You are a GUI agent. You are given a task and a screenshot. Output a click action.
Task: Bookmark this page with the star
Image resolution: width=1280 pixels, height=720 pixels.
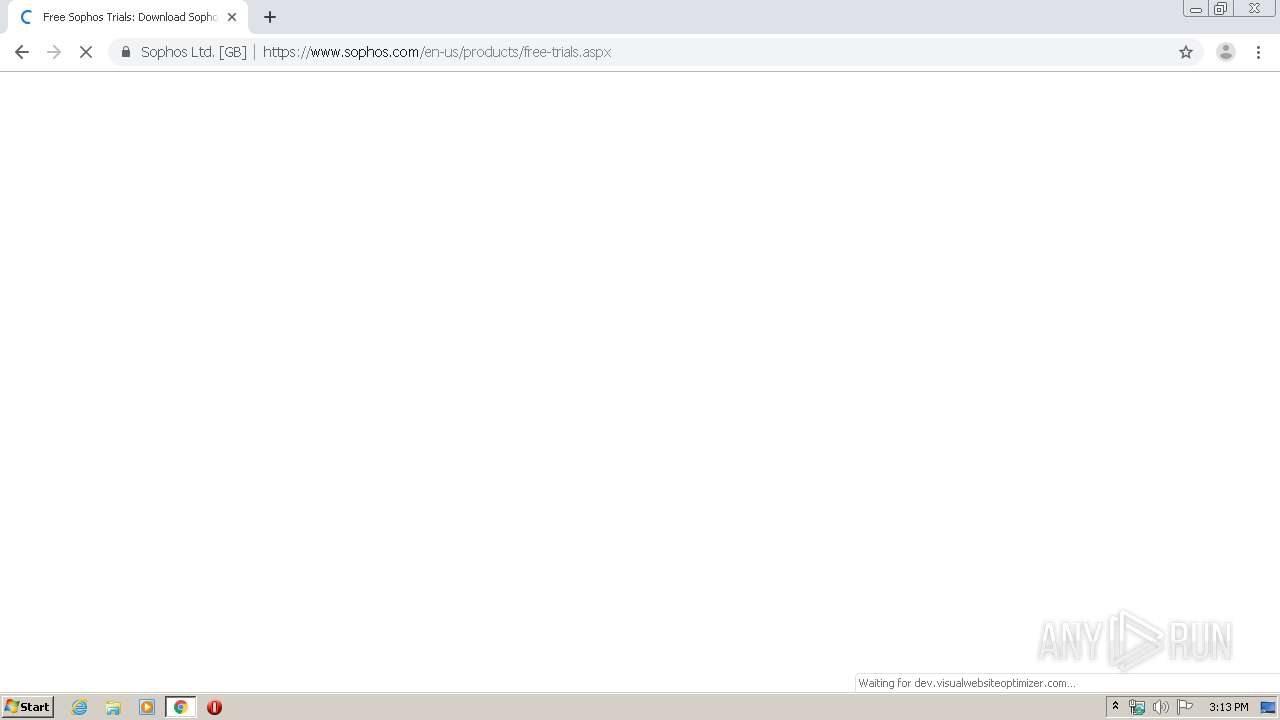[1186, 52]
